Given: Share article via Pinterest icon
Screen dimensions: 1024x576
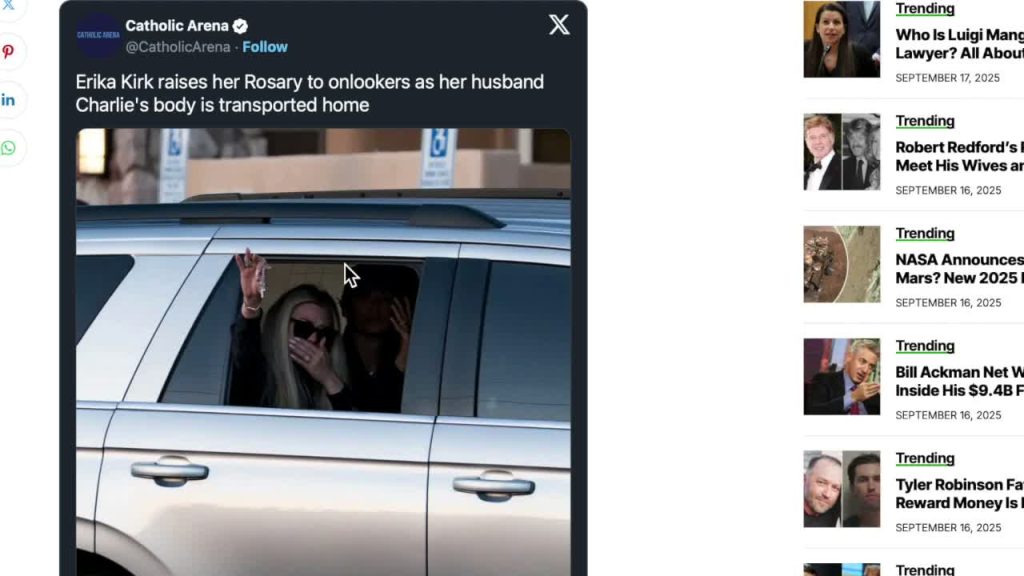Looking at the screenshot, I should (8, 52).
